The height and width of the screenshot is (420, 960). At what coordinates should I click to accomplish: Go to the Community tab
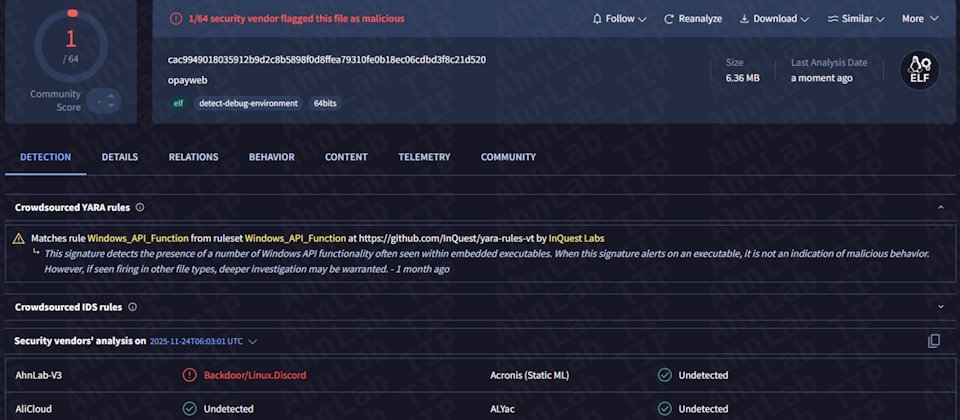point(508,157)
